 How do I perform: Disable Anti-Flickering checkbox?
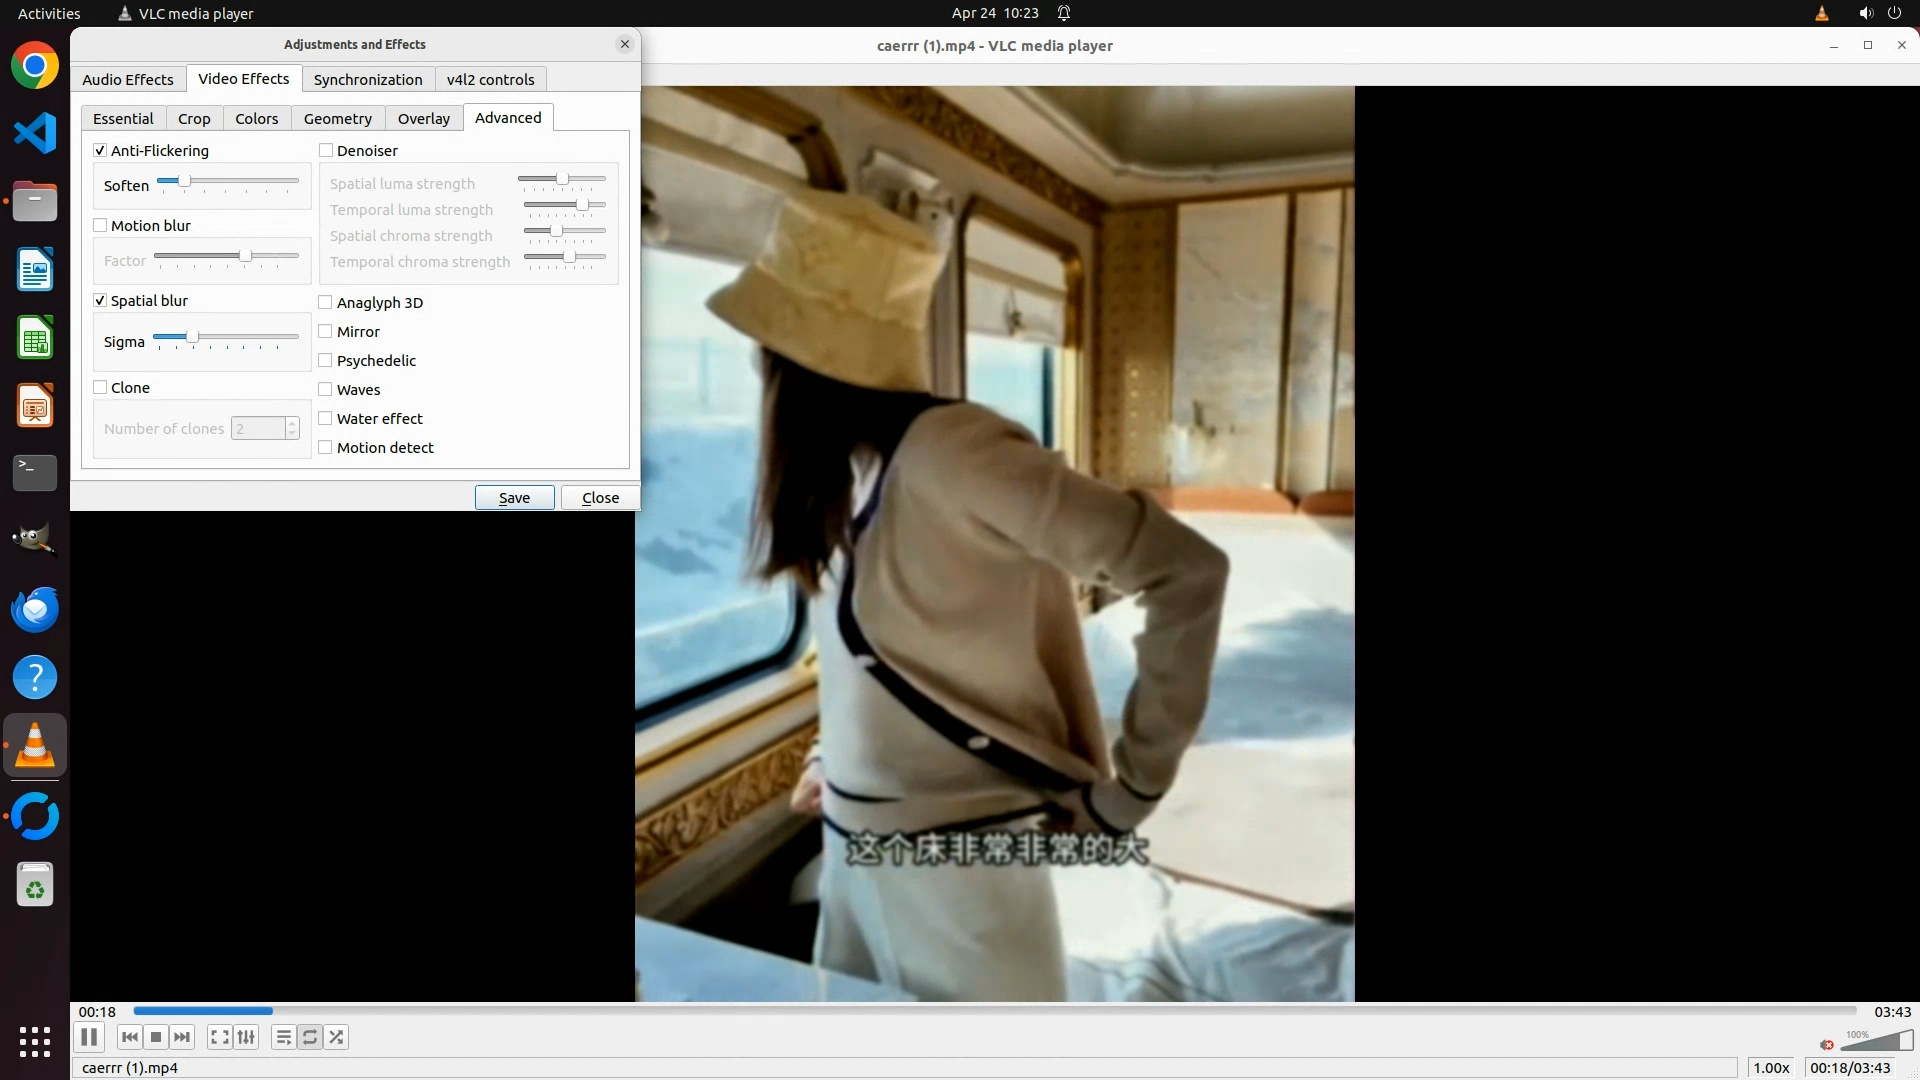tap(100, 151)
